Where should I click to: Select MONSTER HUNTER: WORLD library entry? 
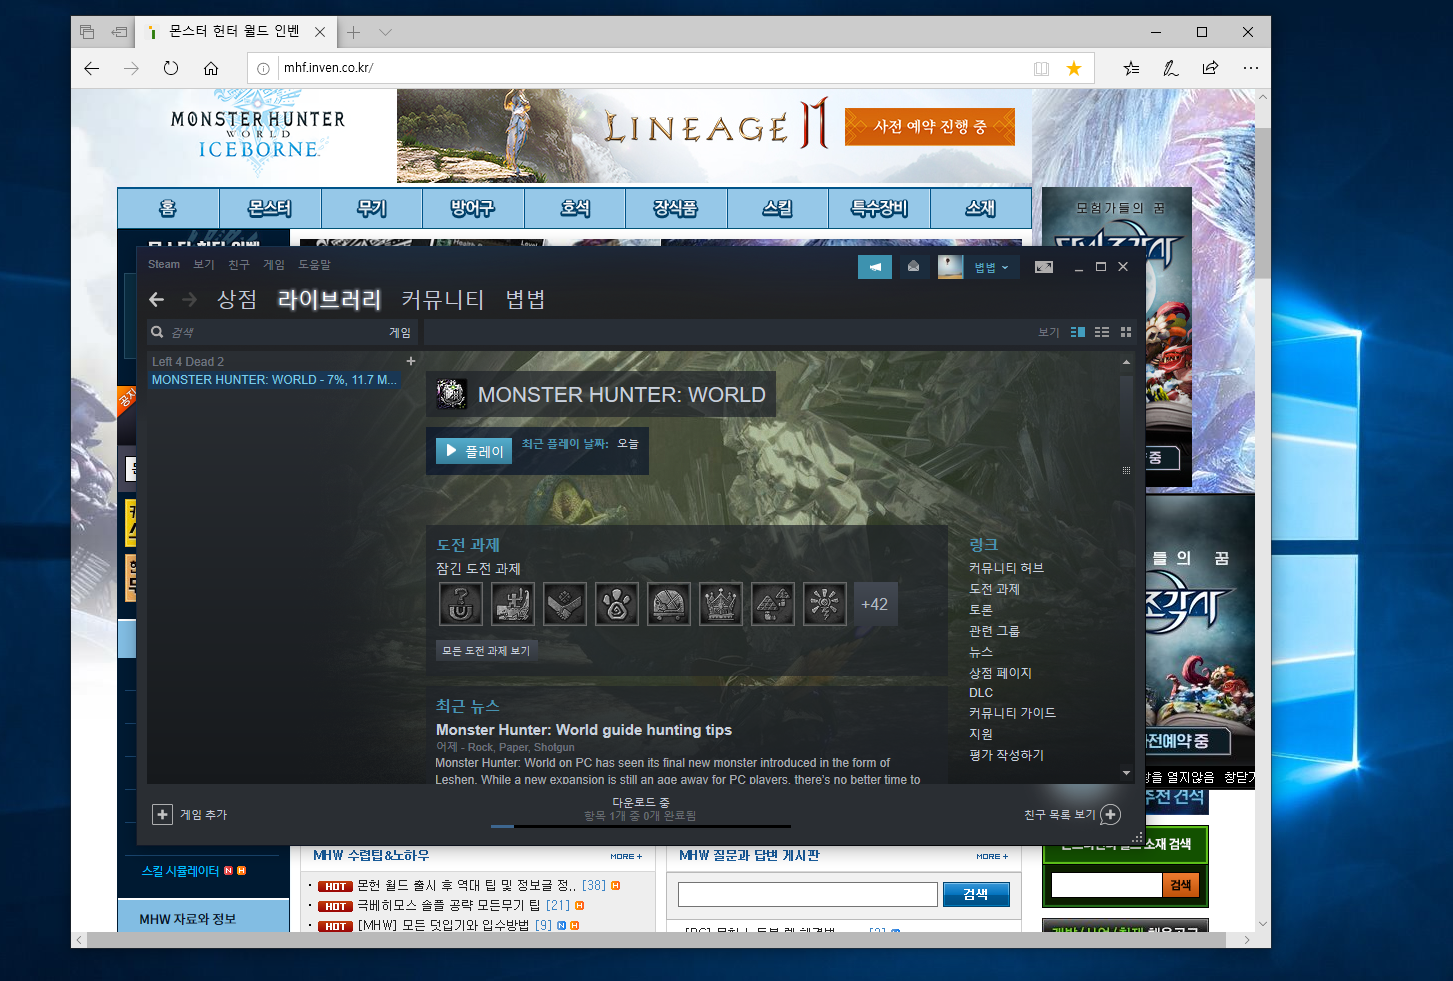tap(274, 380)
